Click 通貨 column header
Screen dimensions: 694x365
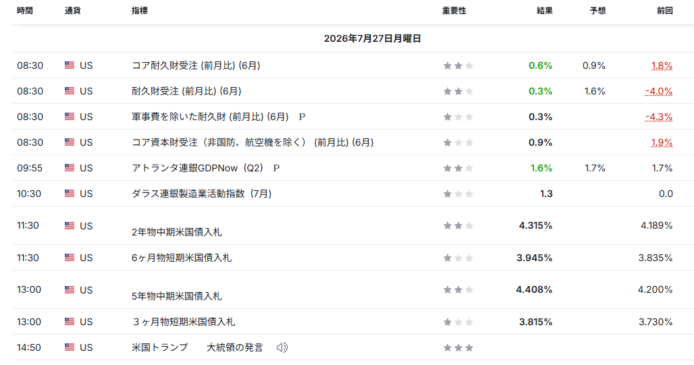(73, 11)
